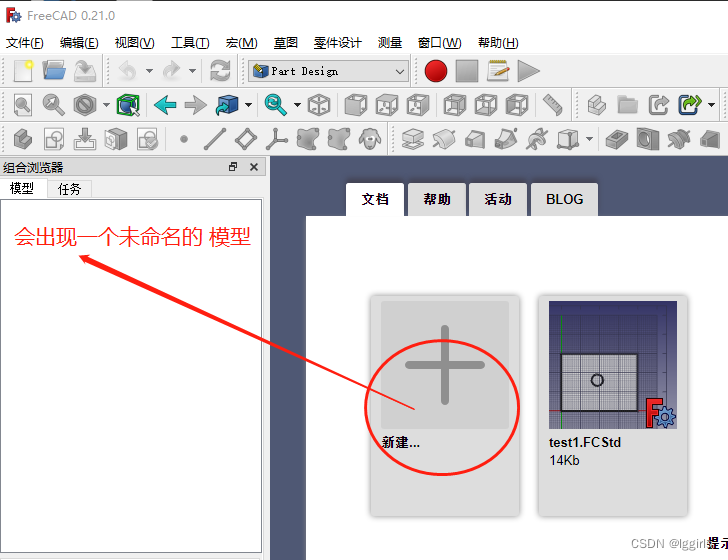Save the document using the save icon
The width and height of the screenshot is (728, 560).
pyautogui.click(x=85, y=71)
